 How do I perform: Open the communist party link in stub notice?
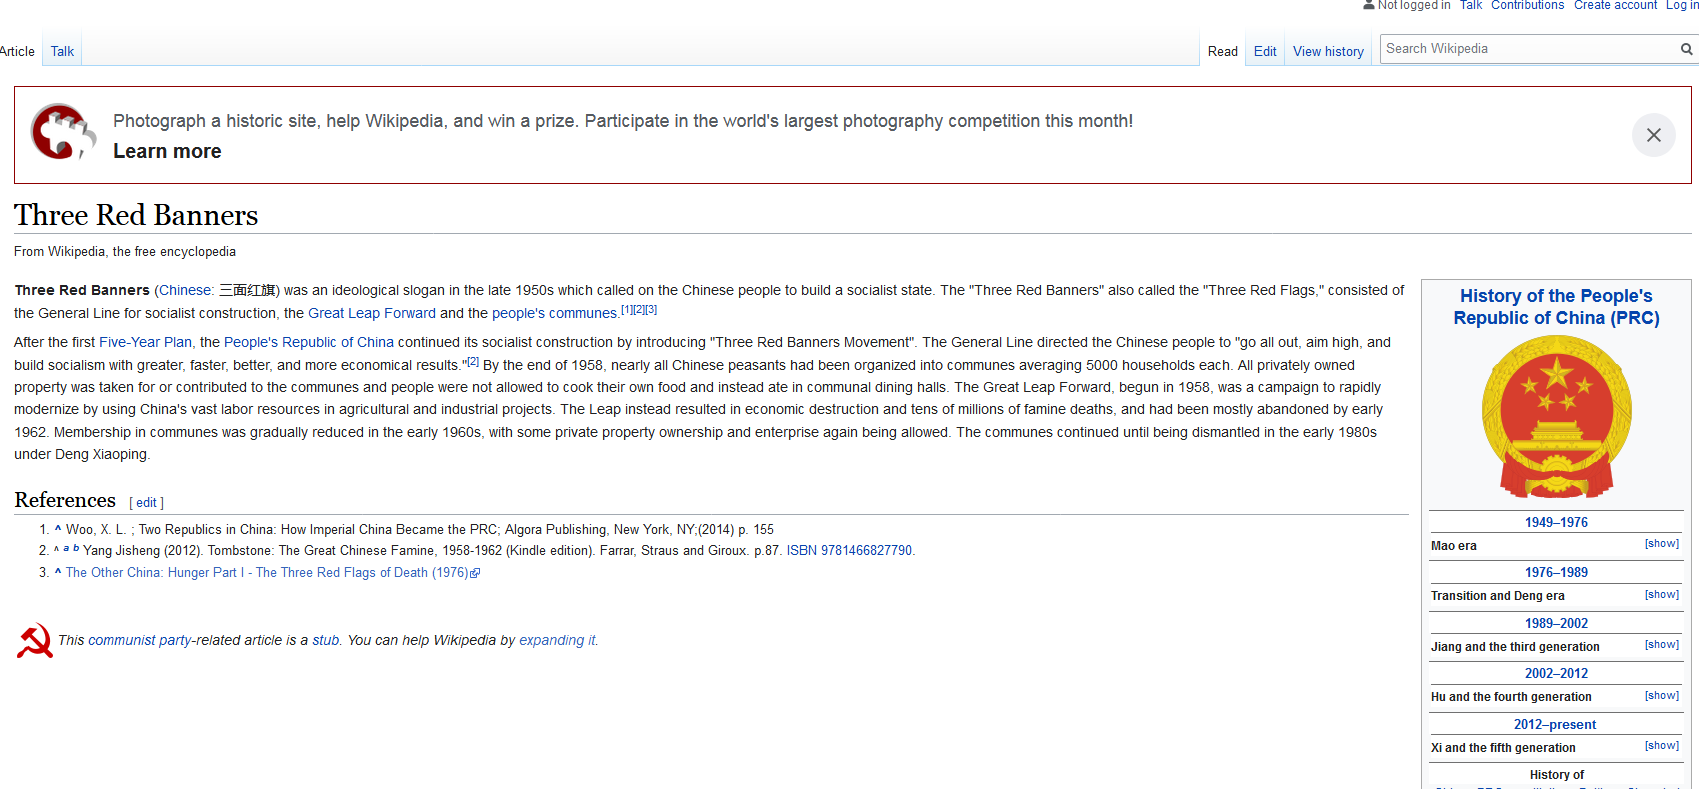(x=140, y=641)
